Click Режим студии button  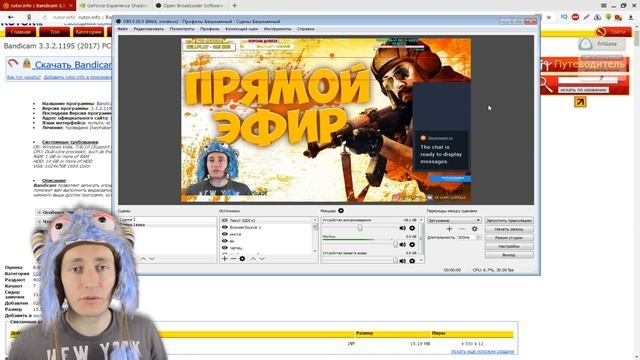click(509, 238)
